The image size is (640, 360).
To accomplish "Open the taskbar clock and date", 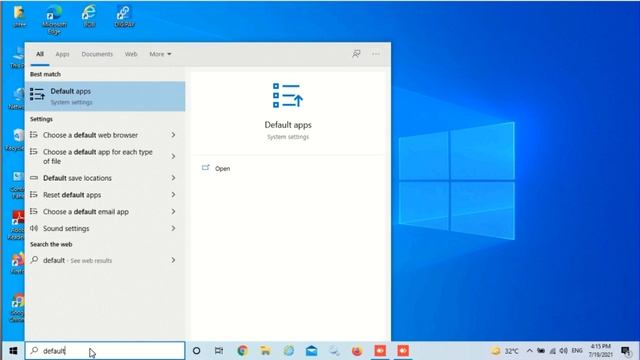I will tap(600, 351).
